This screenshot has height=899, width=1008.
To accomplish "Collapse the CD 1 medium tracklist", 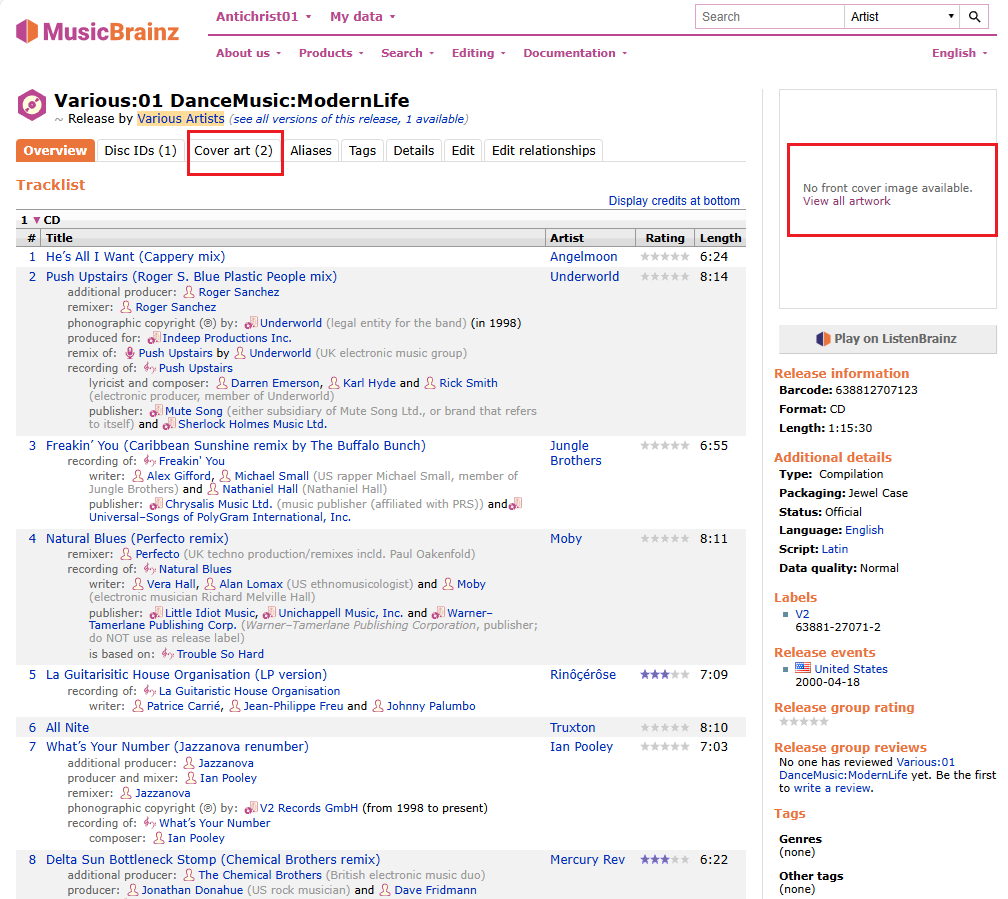I will [37, 220].
